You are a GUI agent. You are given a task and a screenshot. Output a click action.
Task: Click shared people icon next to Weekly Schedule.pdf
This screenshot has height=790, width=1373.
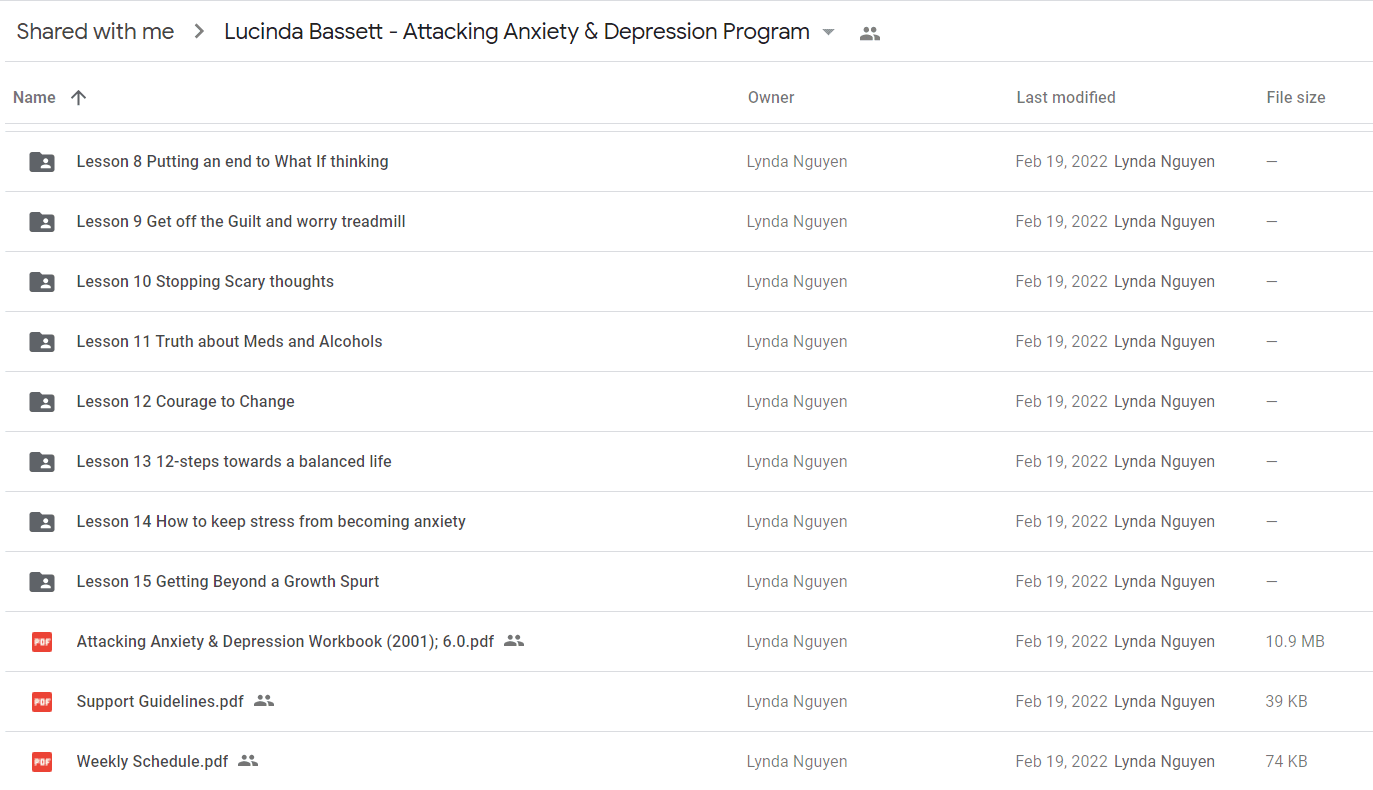click(x=248, y=761)
